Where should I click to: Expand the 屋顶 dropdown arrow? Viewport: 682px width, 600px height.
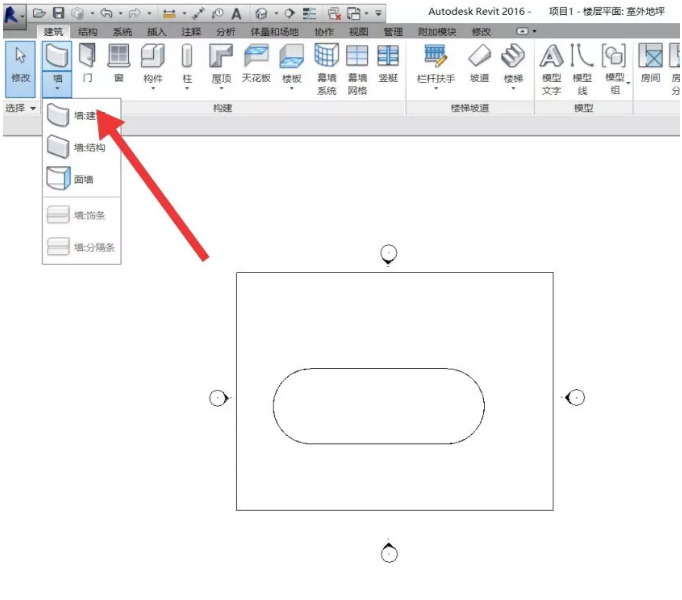coord(221,89)
